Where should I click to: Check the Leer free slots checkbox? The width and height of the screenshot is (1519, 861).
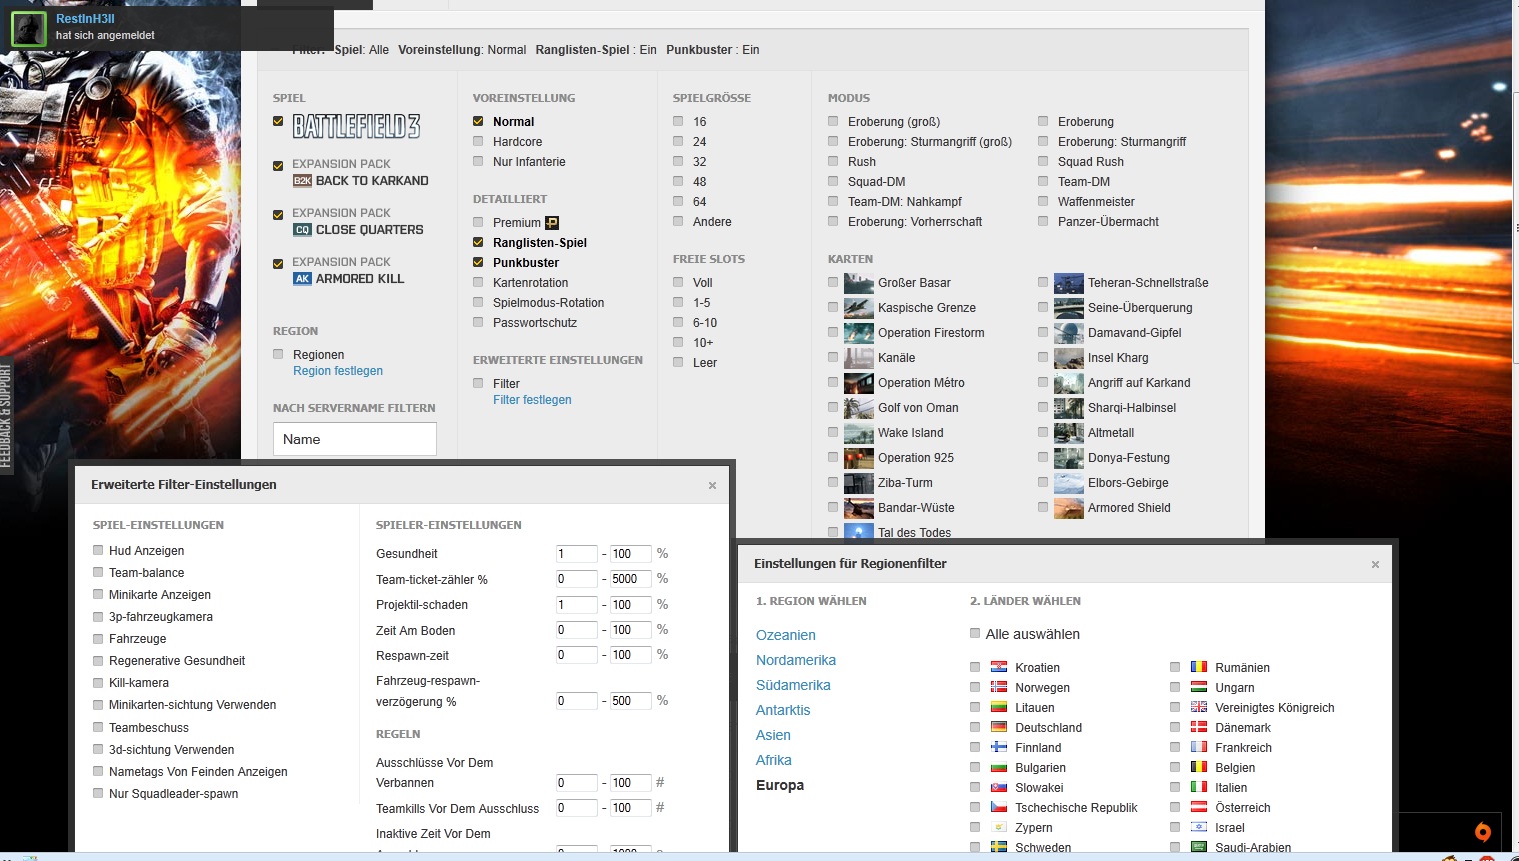point(678,362)
